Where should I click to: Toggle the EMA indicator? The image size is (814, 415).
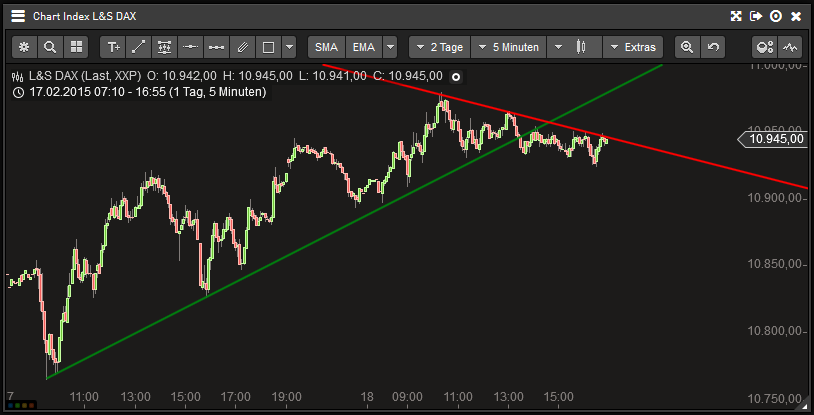point(364,47)
